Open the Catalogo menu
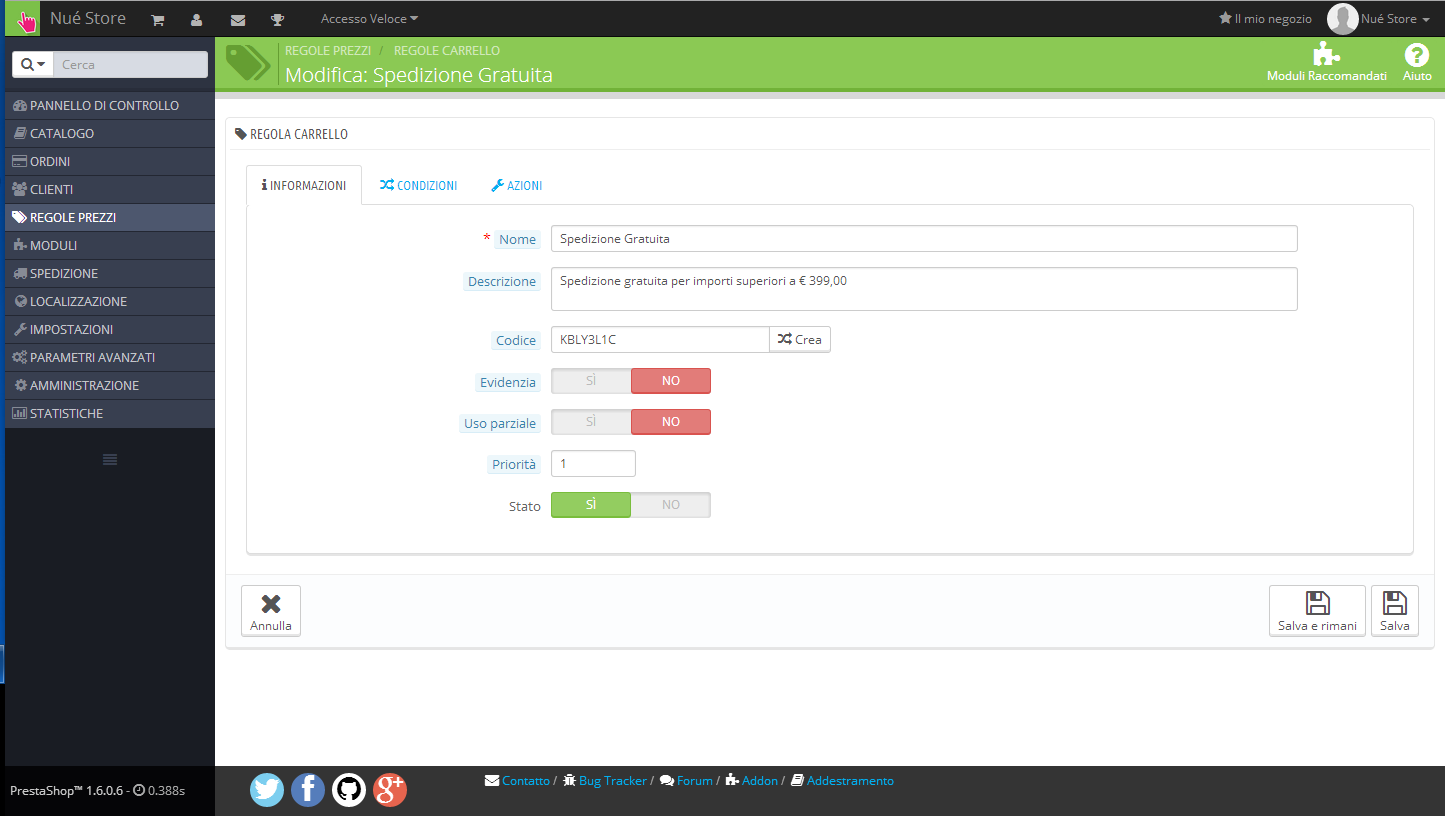1445x816 pixels. click(x=110, y=133)
